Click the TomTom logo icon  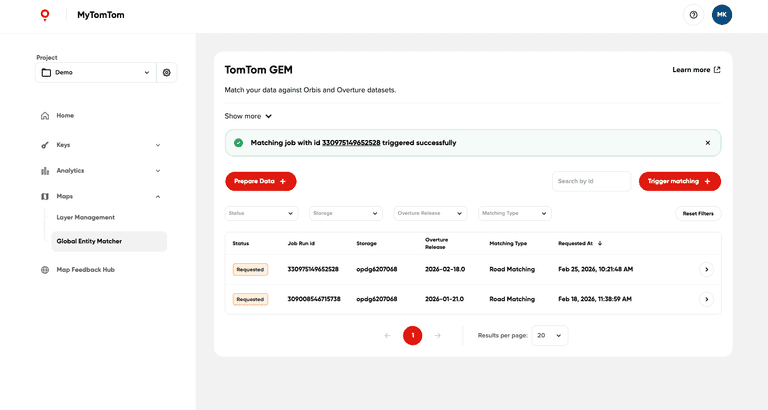coord(44,15)
